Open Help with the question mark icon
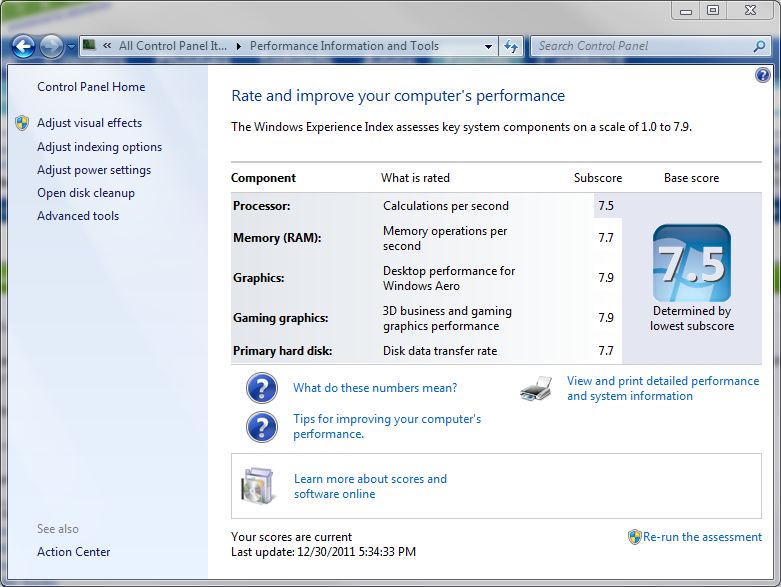The image size is (781, 587). tap(763, 75)
